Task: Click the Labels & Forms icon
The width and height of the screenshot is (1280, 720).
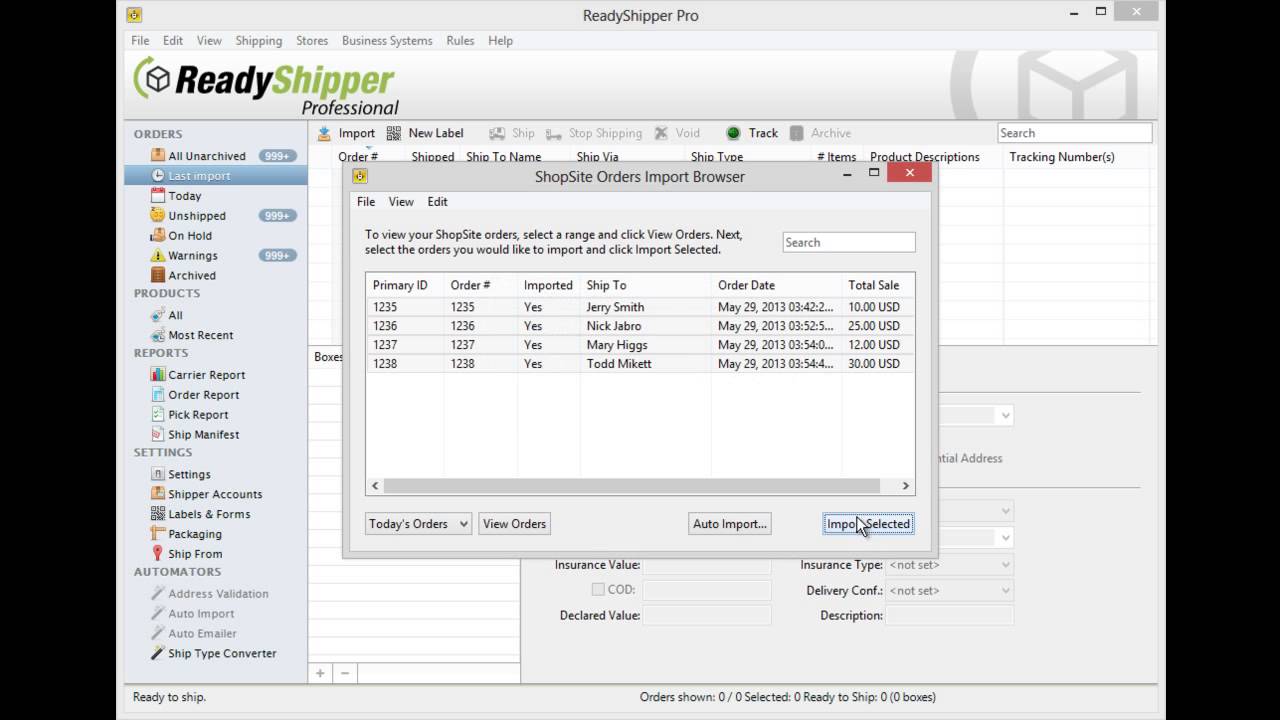Action: (x=158, y=514)
